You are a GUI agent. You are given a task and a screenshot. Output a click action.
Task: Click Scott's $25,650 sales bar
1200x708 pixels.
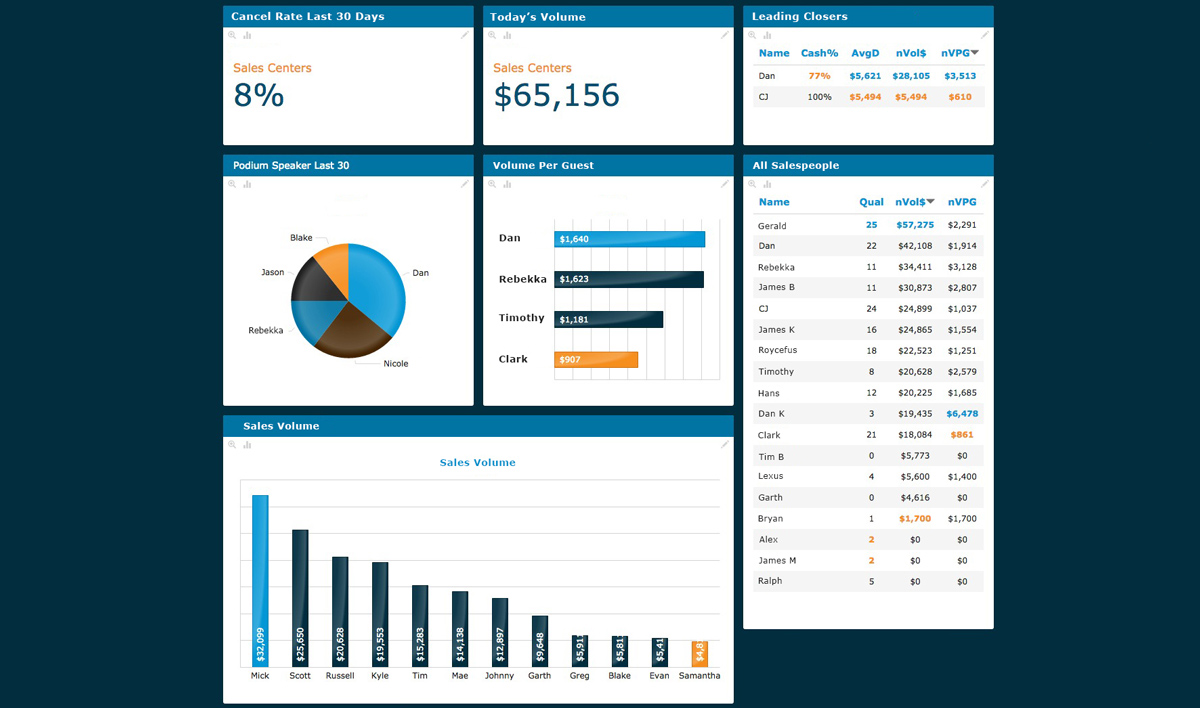[300, 598]
